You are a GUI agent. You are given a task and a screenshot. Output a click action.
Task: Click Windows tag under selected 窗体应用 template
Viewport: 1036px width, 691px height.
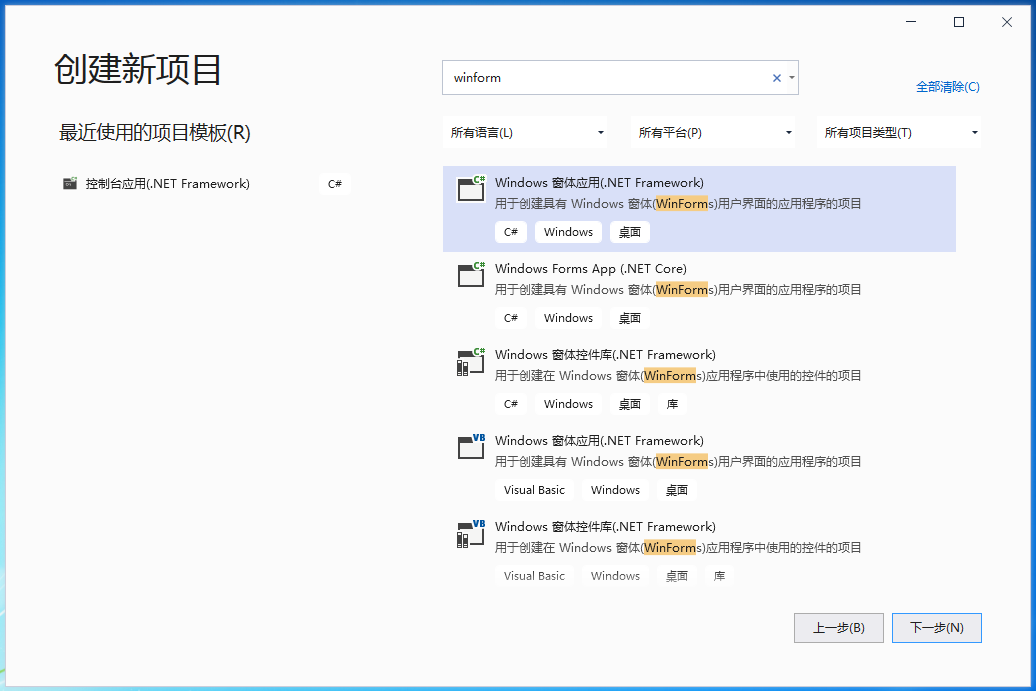click(x=568, y=232)
